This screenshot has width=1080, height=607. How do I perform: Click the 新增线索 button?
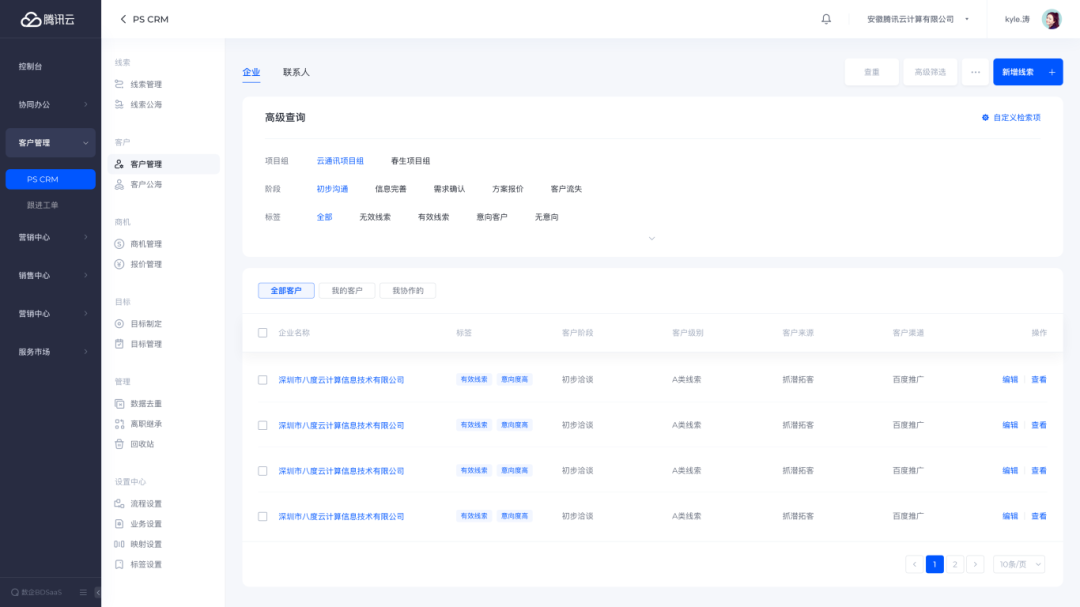[1028, 72]
